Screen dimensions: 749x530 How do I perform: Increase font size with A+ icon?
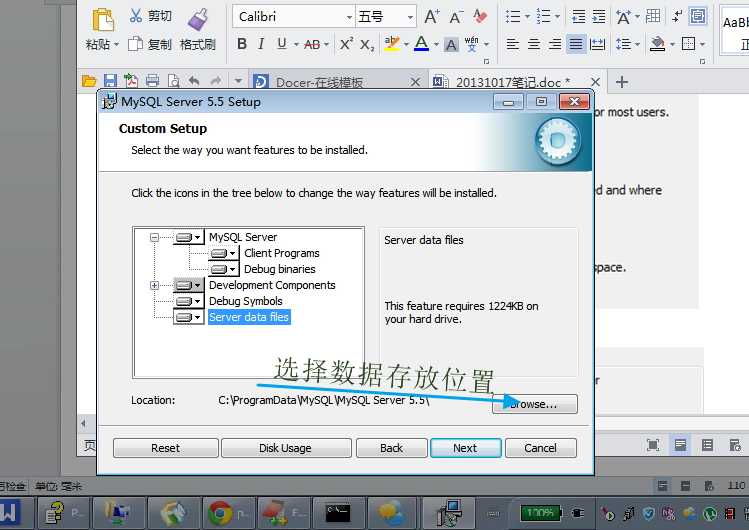coord(432,17)
